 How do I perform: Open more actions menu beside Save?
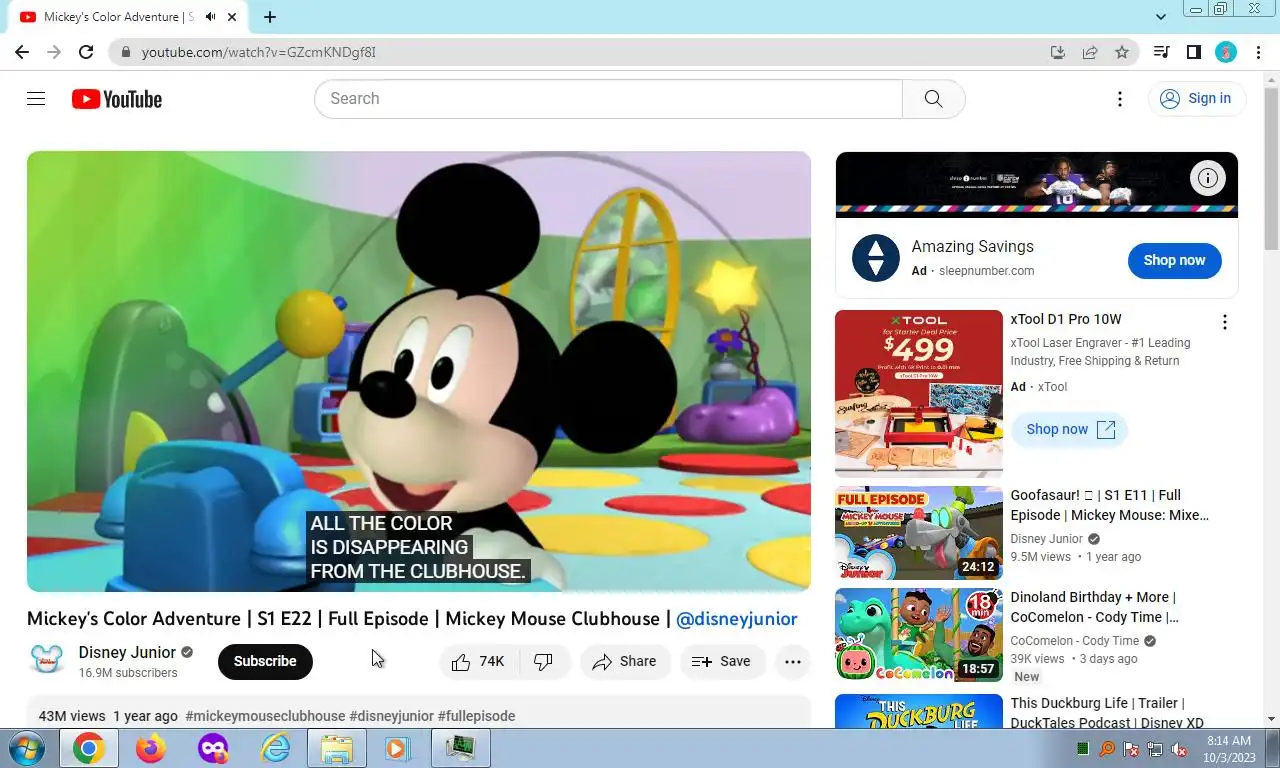click(x=793, y=662)
